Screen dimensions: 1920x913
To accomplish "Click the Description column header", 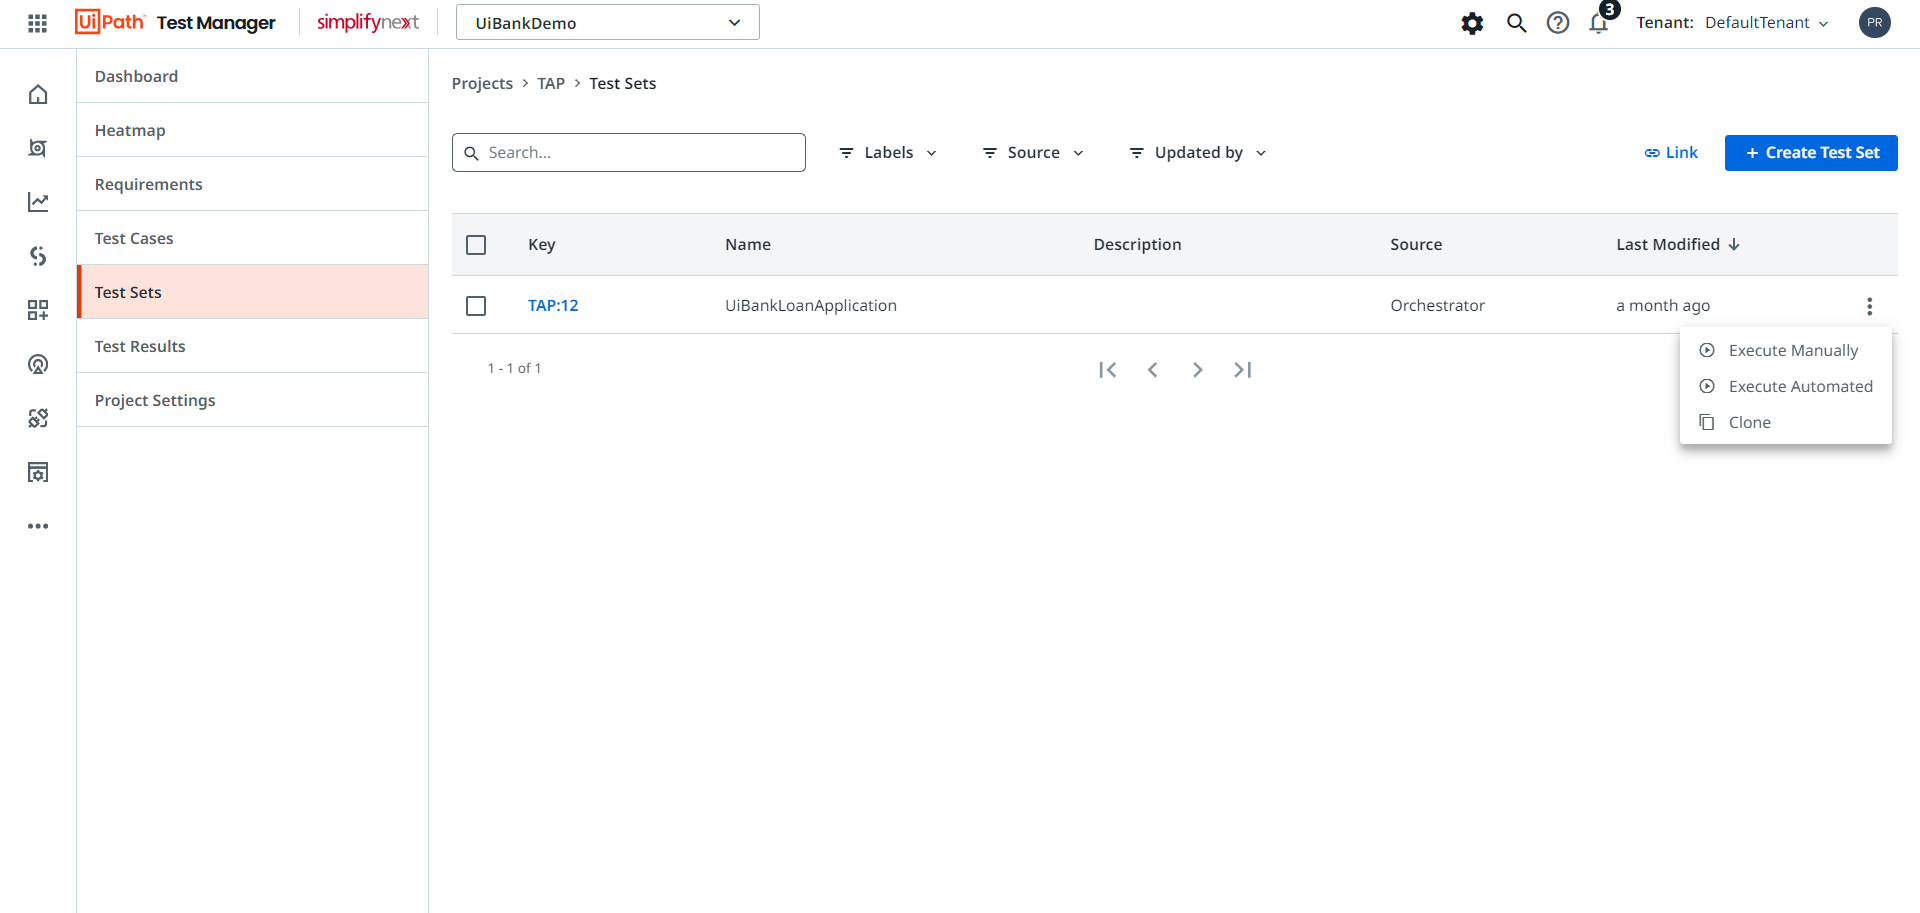I will pyautogui.click(x=1137, y=245).
